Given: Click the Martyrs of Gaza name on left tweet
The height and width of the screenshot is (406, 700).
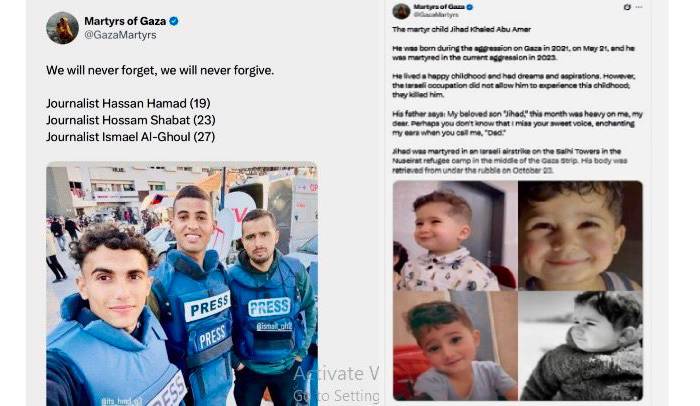Looking at the screenshot, I should (125, 21).
